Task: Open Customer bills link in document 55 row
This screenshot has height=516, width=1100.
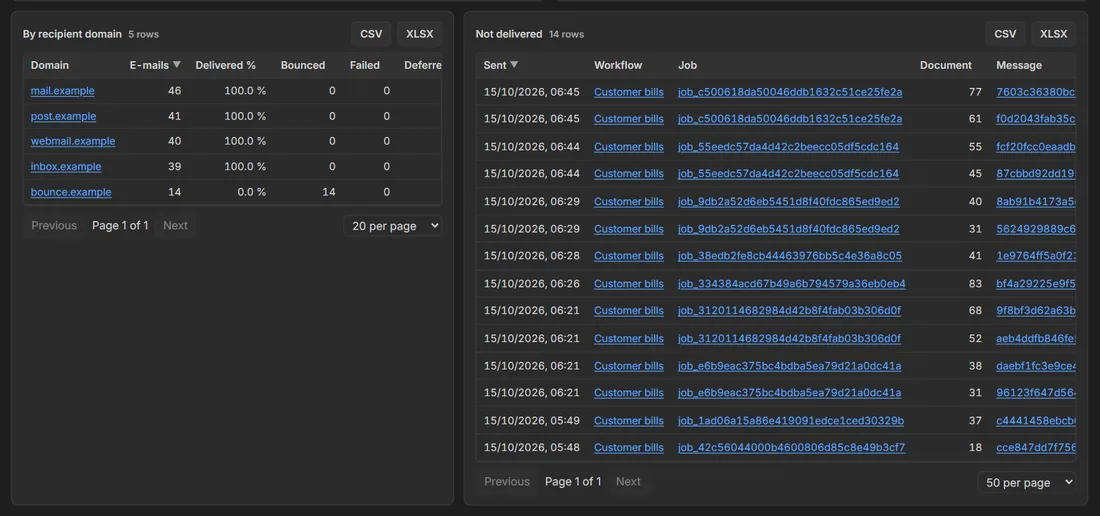Action: point(629,147)
